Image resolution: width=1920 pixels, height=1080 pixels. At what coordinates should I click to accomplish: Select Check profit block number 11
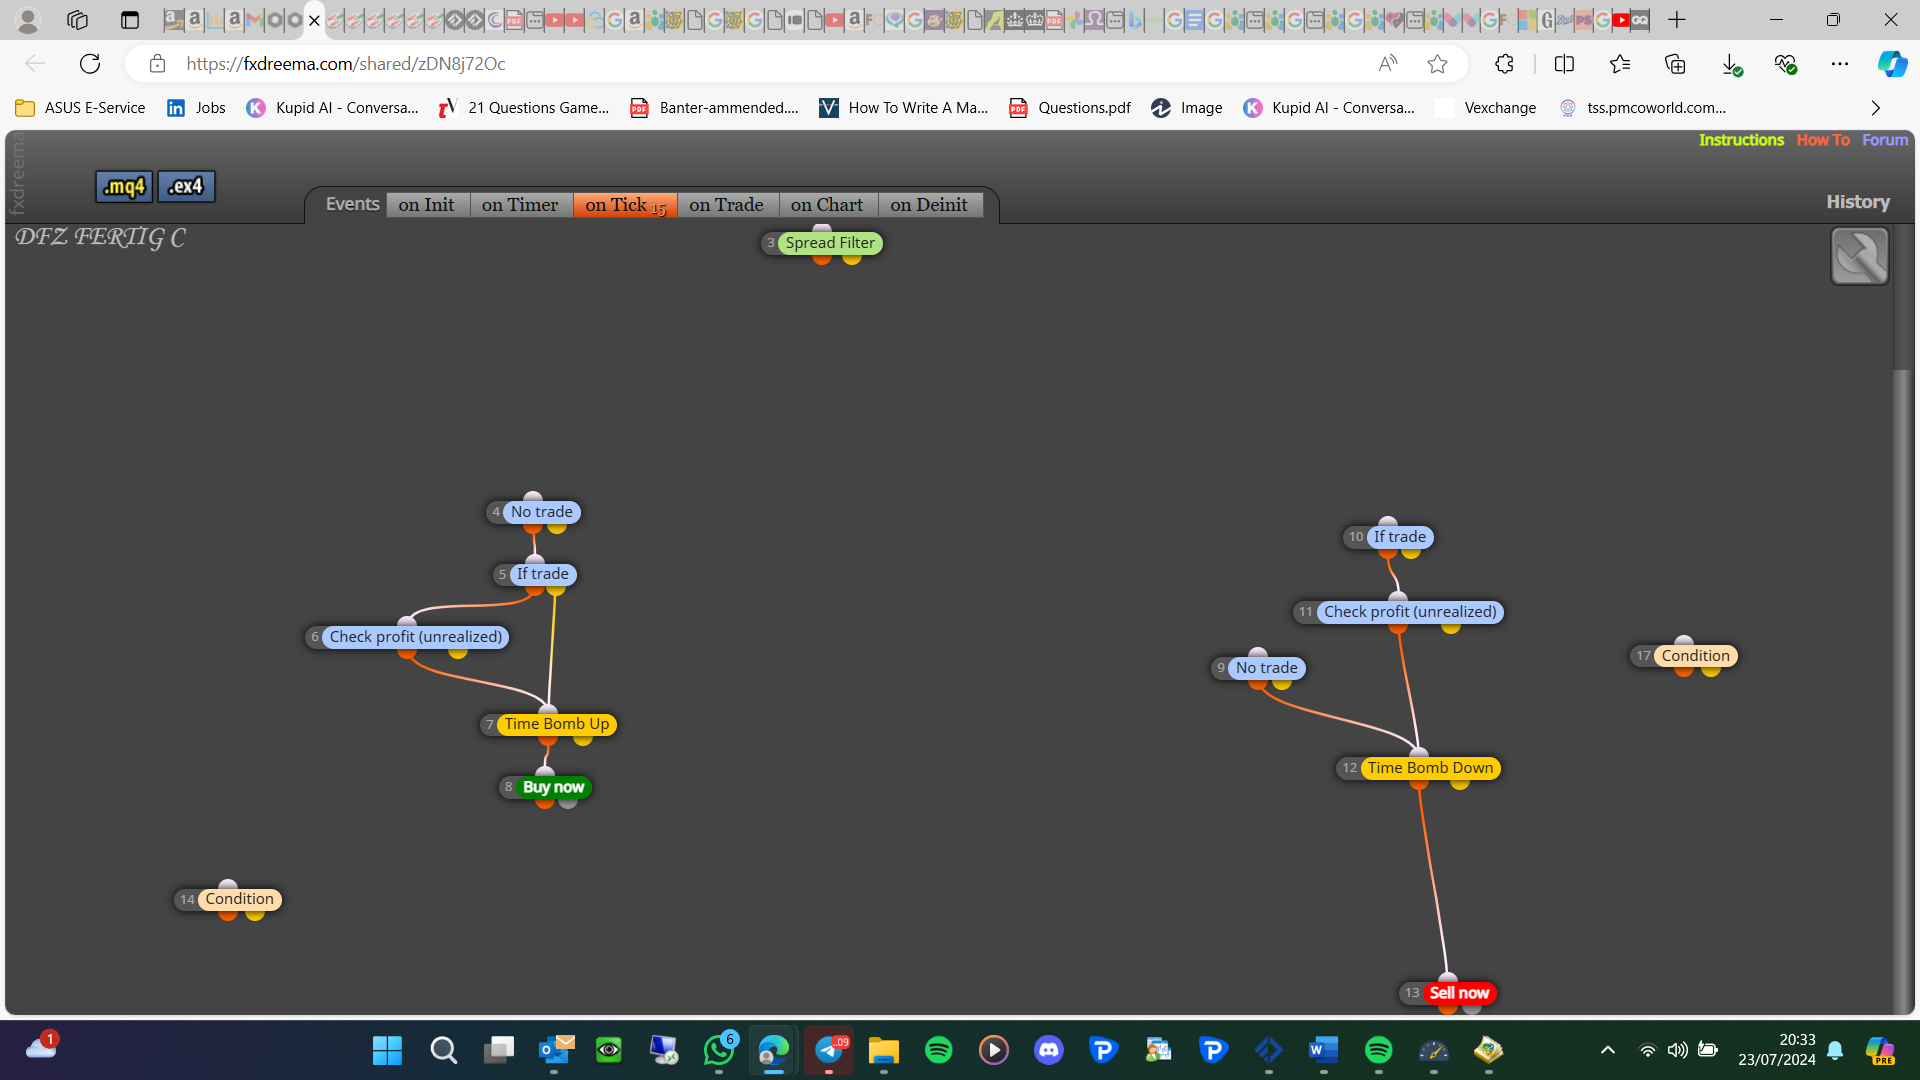(x=1410, y=612)
